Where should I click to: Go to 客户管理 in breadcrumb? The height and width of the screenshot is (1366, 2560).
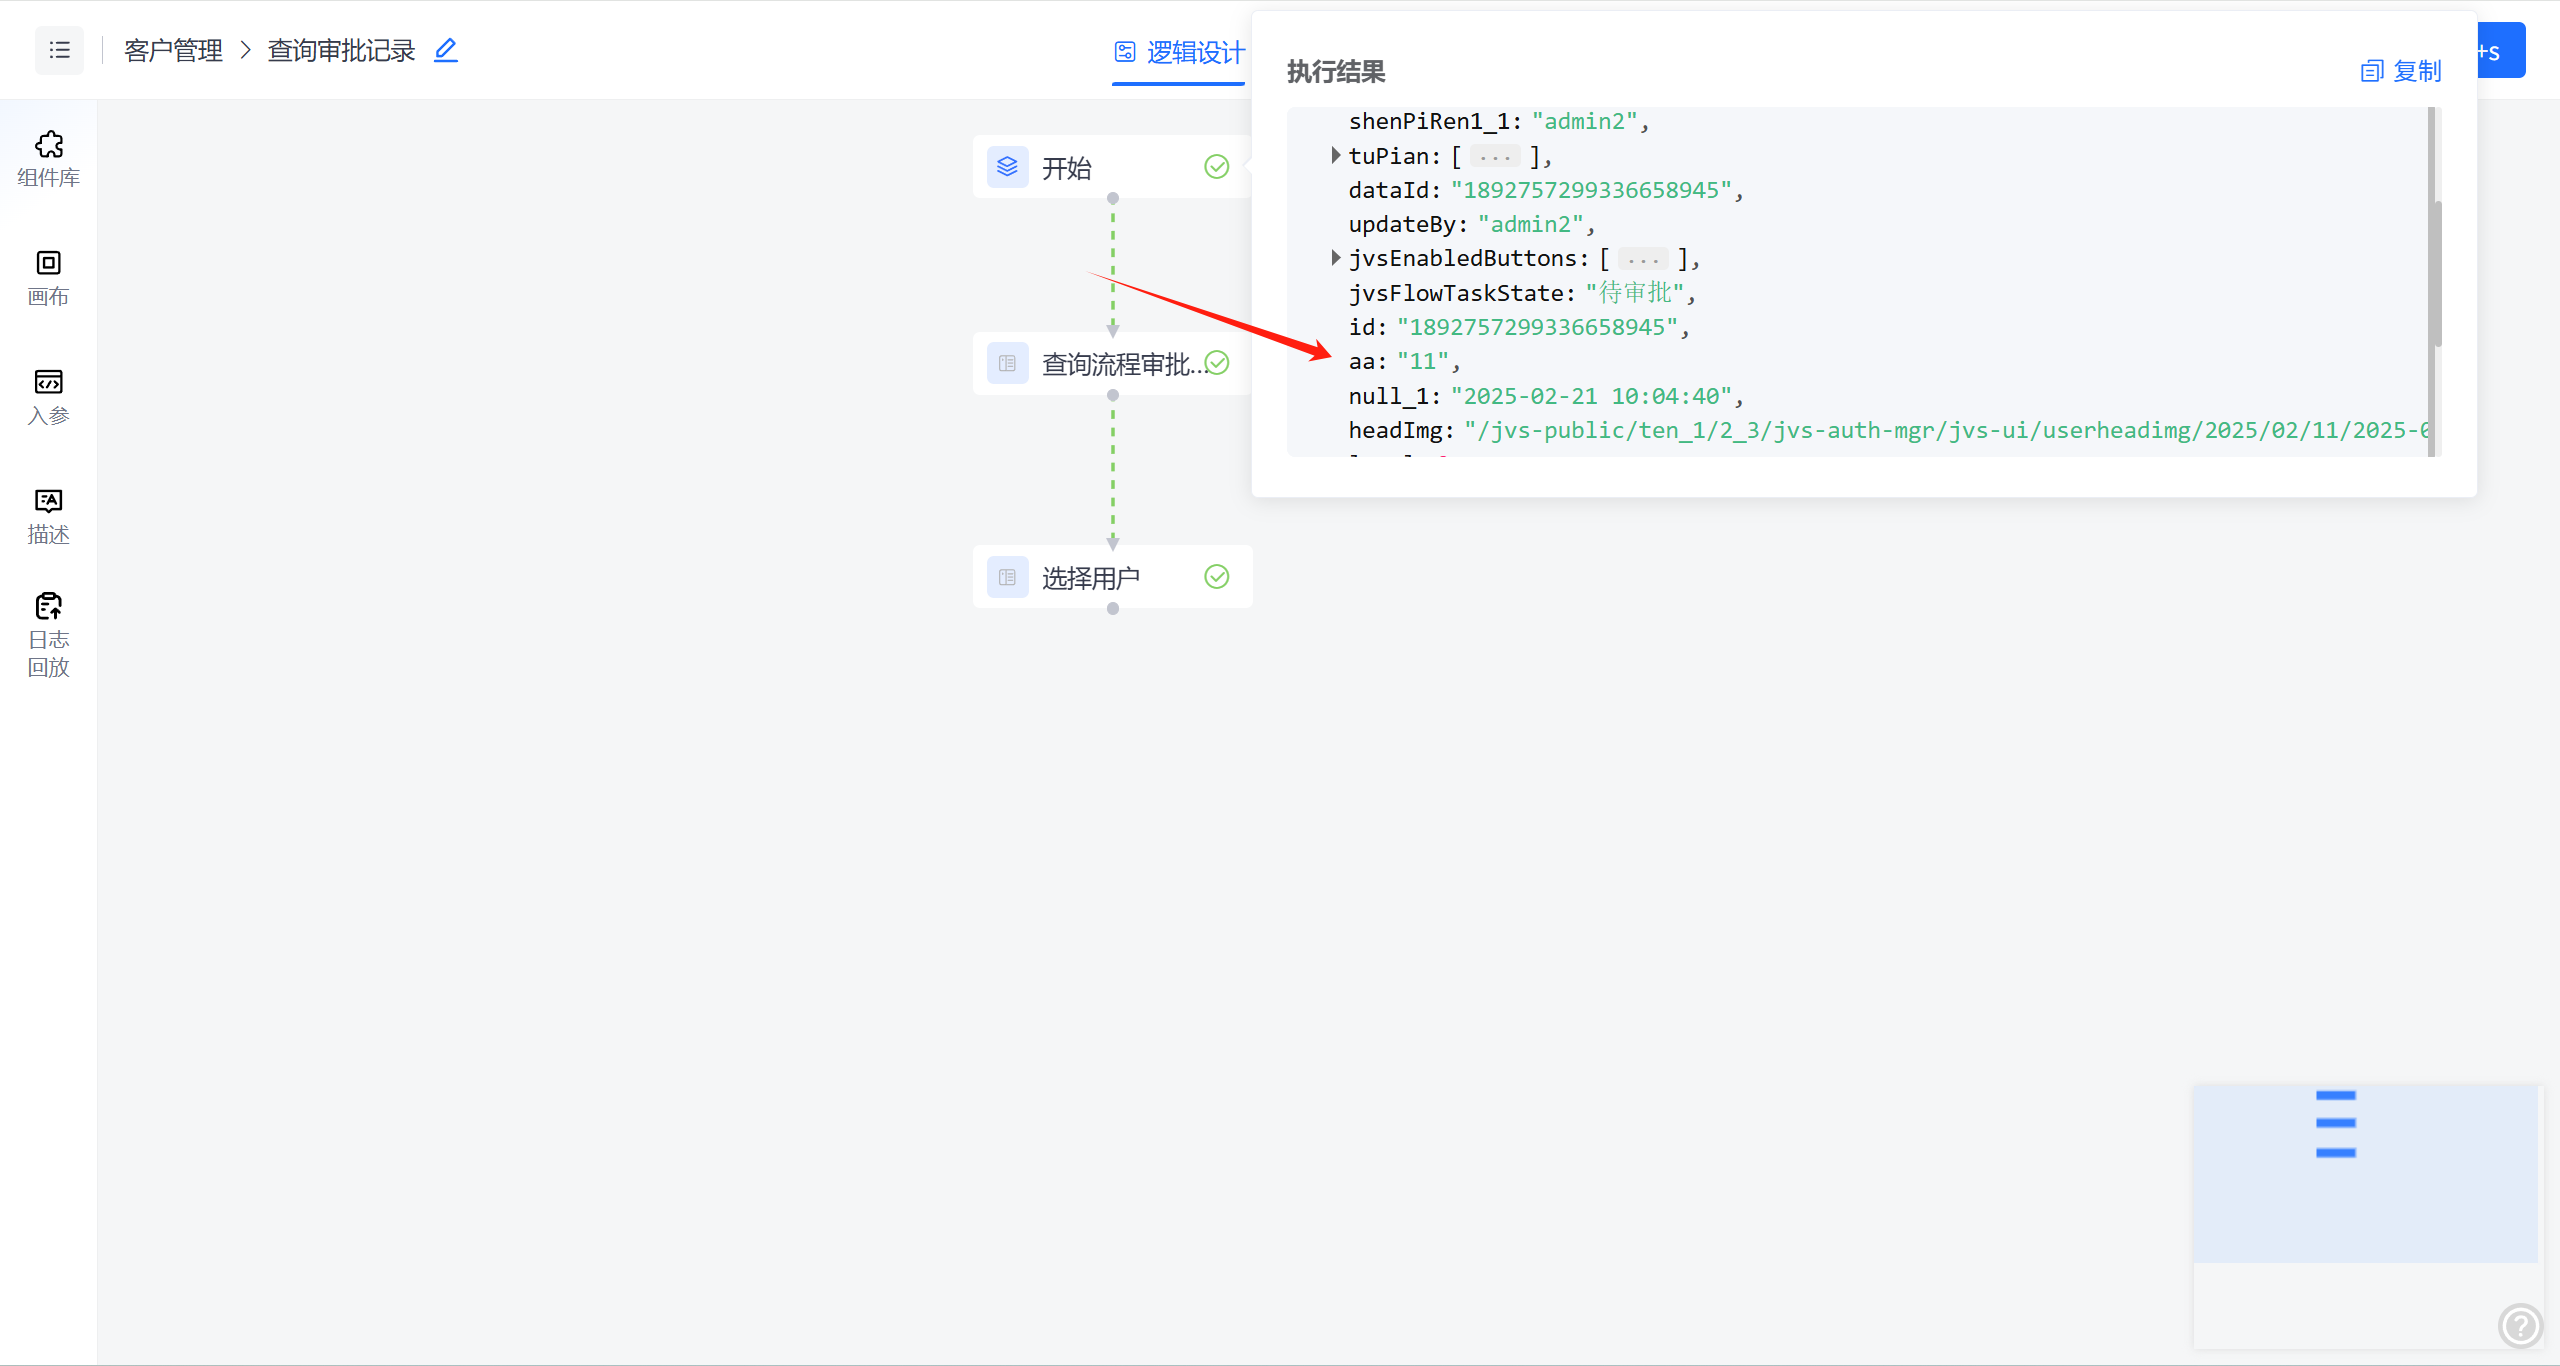pos(173,50)
